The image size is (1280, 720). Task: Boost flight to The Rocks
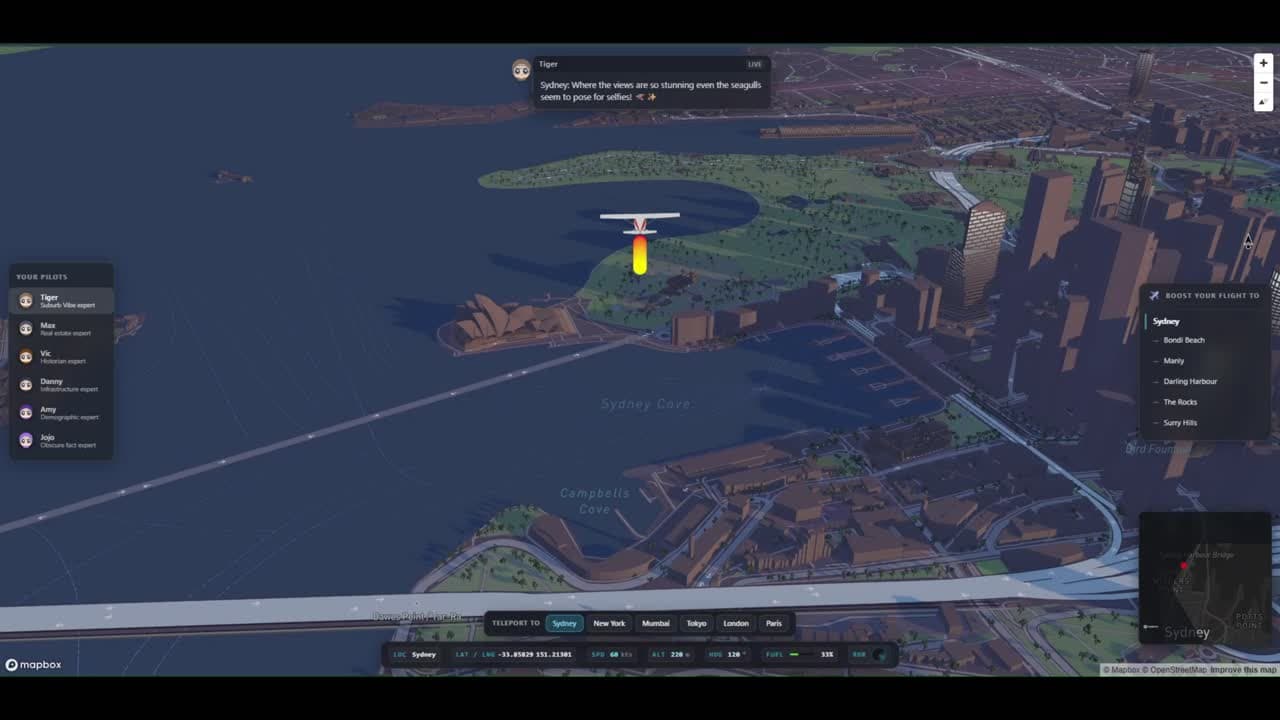coord(1205,402)
